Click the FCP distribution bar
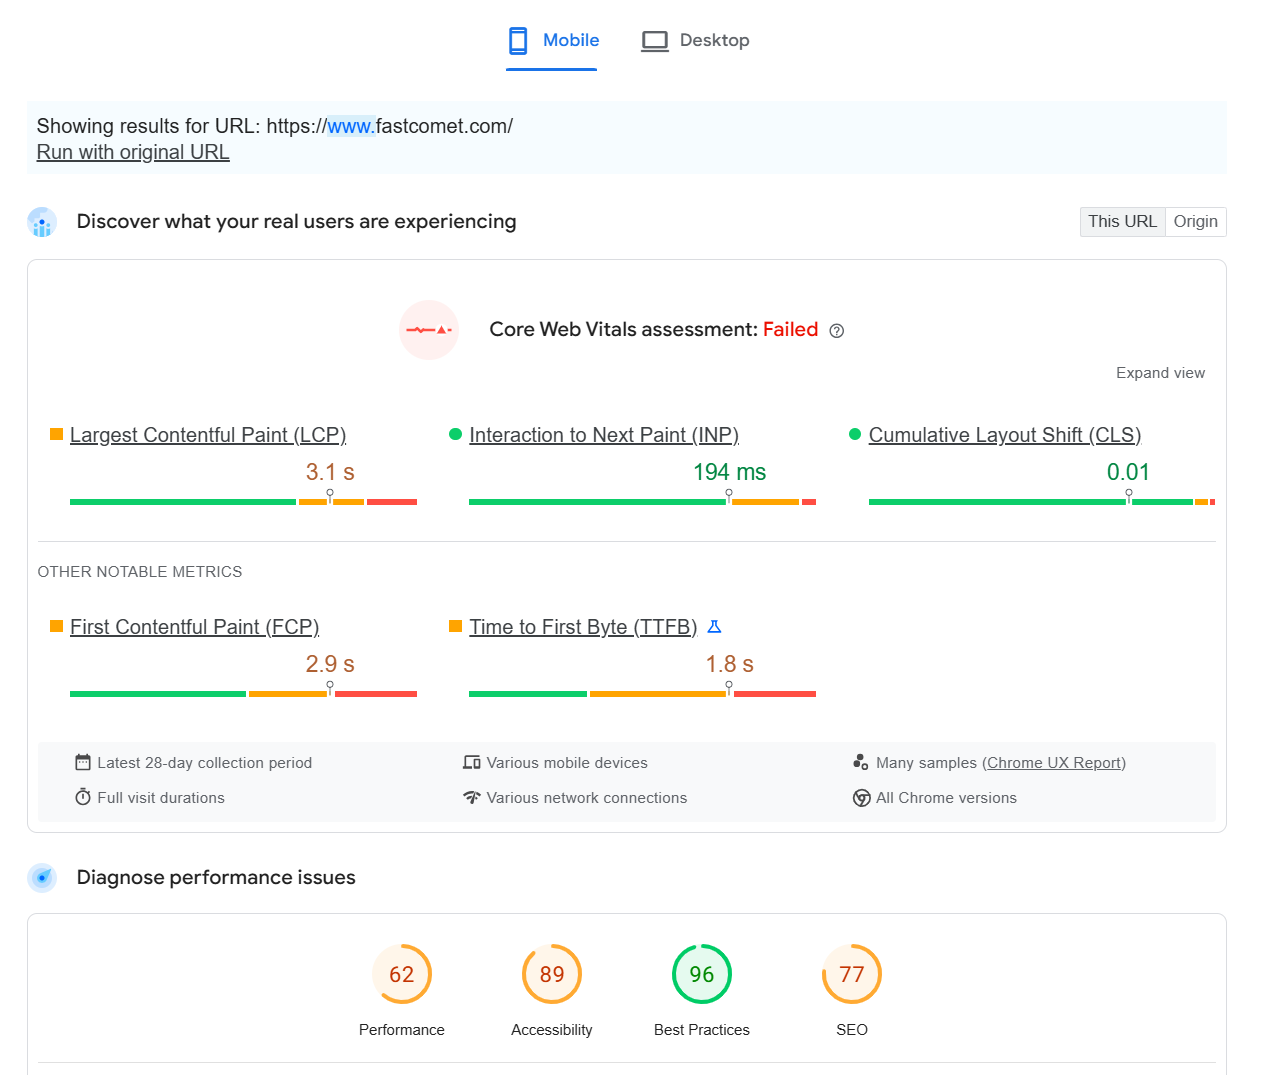1267x1075 pixels. [x=243, y=694]
